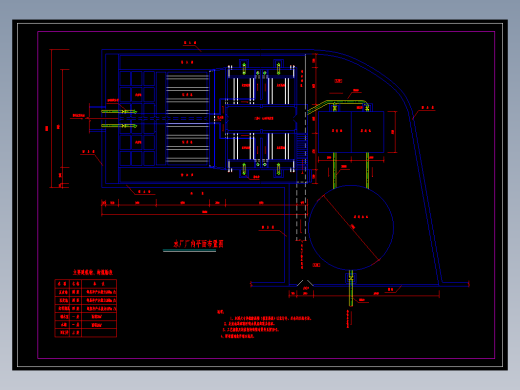Screen dimensions: 520x390
Task: Click the upper yellow-green inlet pipe arrow
Action: click(119, 112)
